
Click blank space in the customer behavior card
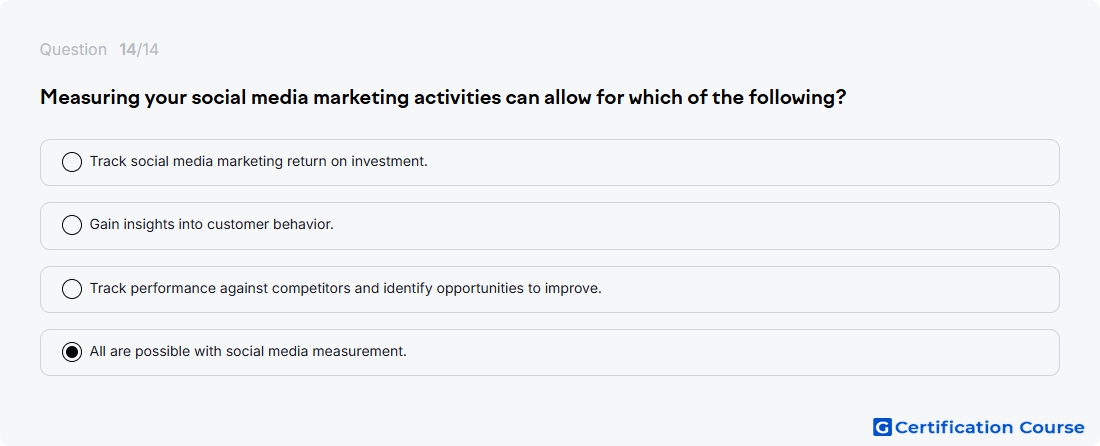[702, 226]
